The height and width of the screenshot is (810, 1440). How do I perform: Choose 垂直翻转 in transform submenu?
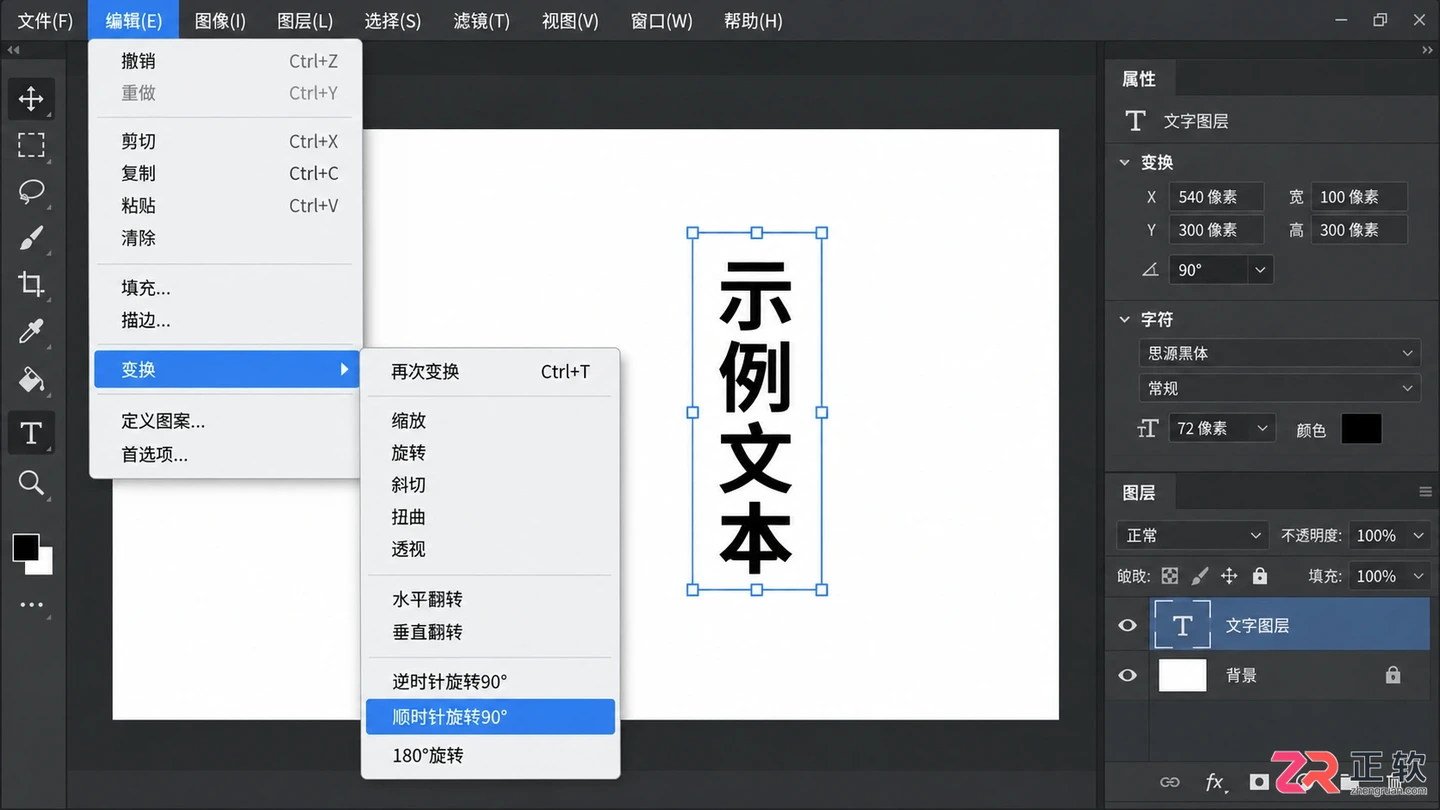point(490,632)
